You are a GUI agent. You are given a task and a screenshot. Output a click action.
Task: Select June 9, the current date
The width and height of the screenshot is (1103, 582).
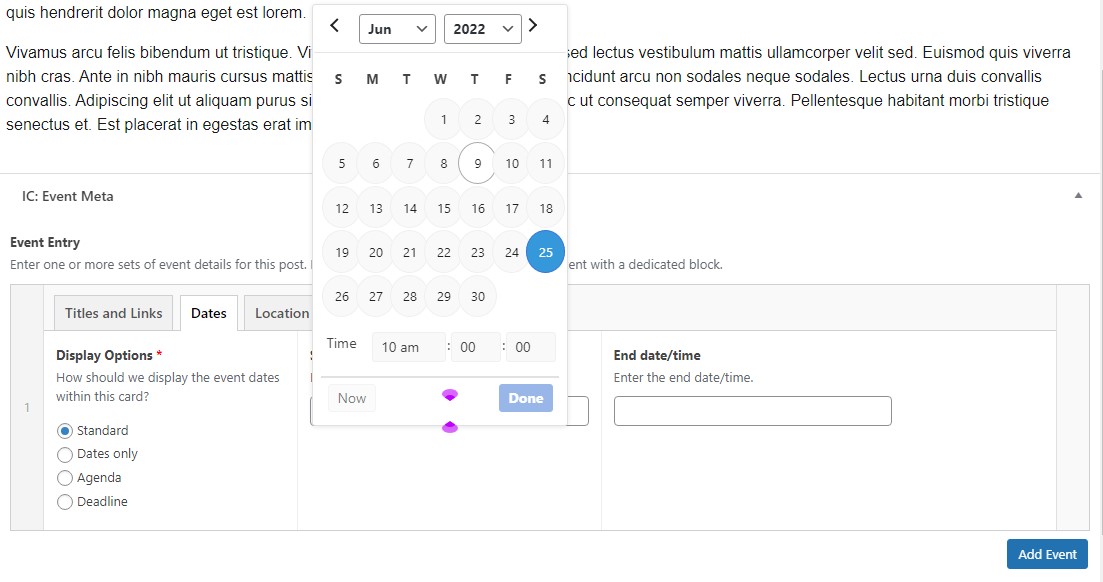pyautogui.click(x=476, y=163)
